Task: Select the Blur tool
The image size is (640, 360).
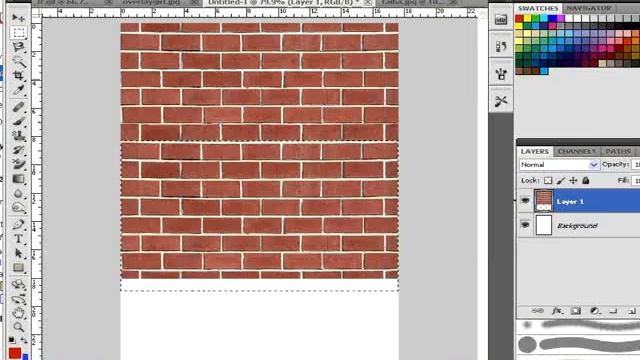Action: [x=18, y=193]
